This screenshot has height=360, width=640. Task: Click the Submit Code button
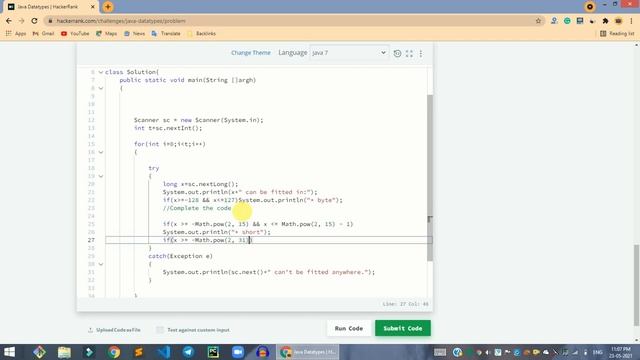pos(403,328)
